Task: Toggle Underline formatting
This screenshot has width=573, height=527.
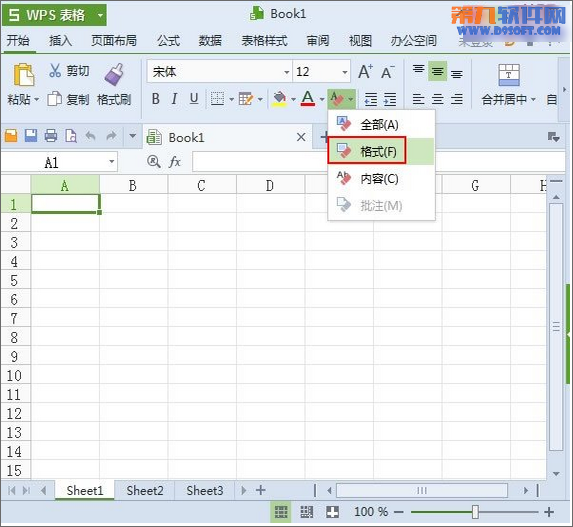Action: 194,99
